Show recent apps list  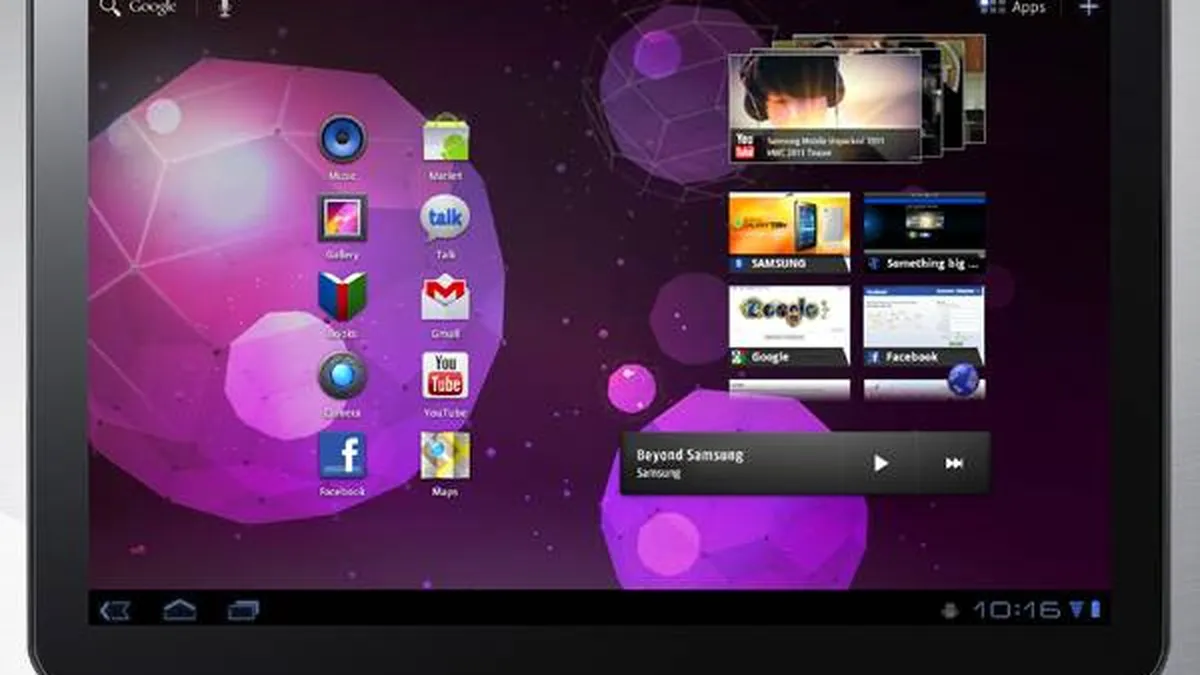click(243, 609)
